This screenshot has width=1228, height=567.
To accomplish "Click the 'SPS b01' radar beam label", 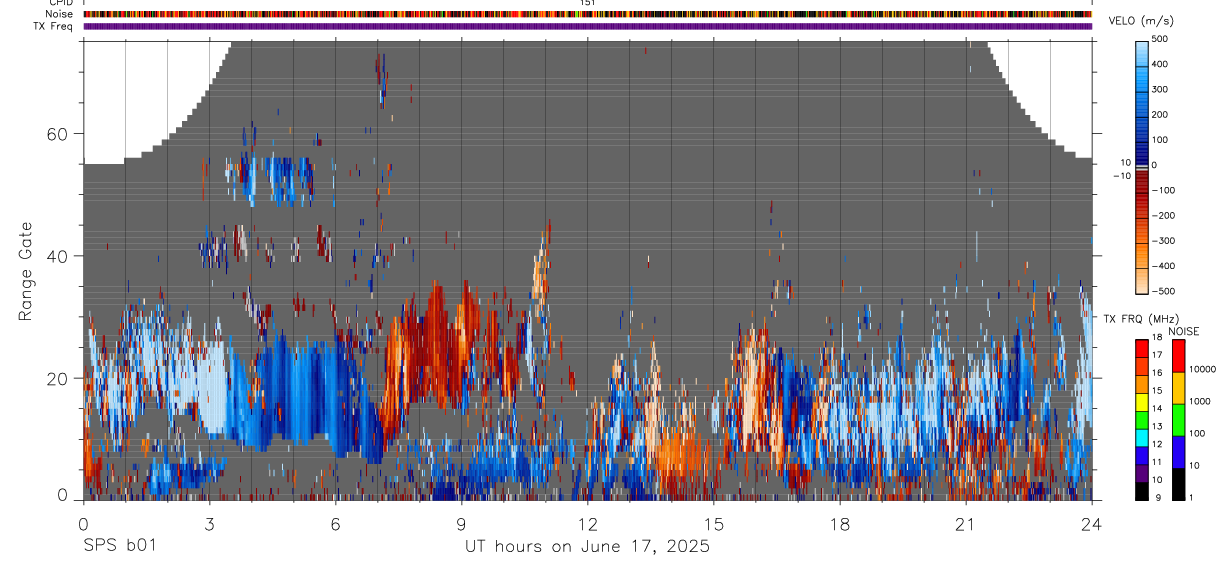I will (x=119, y=546).
